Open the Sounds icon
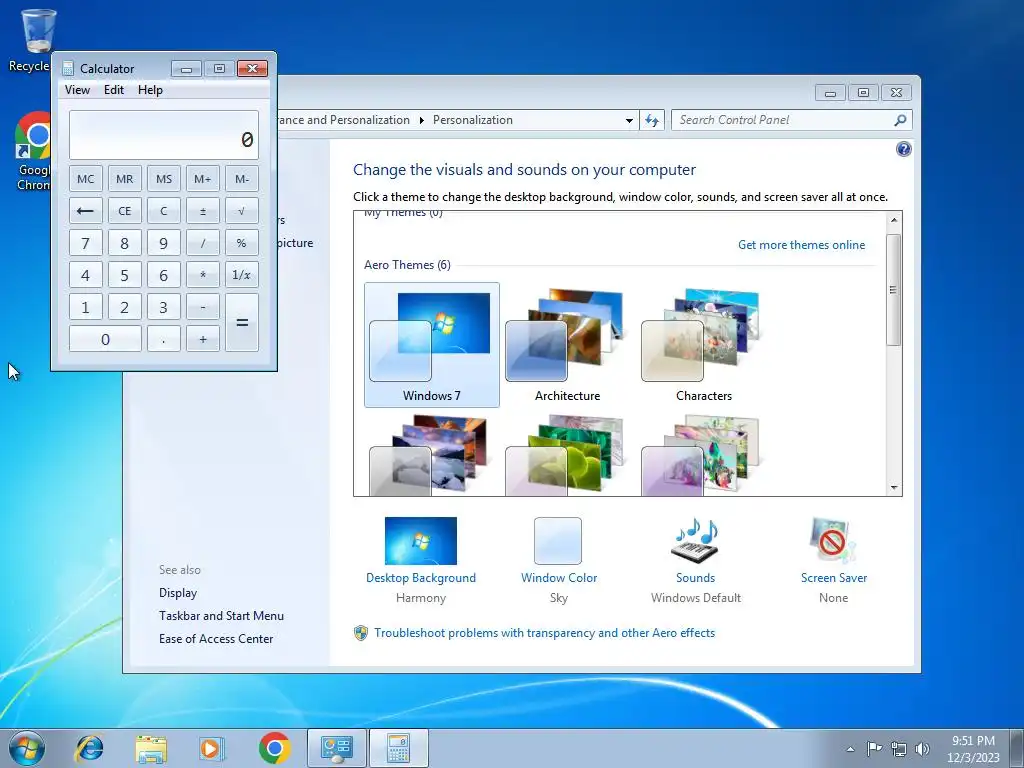The height and width of the screenshot is (768, 1024). click(x=695, y=541)
